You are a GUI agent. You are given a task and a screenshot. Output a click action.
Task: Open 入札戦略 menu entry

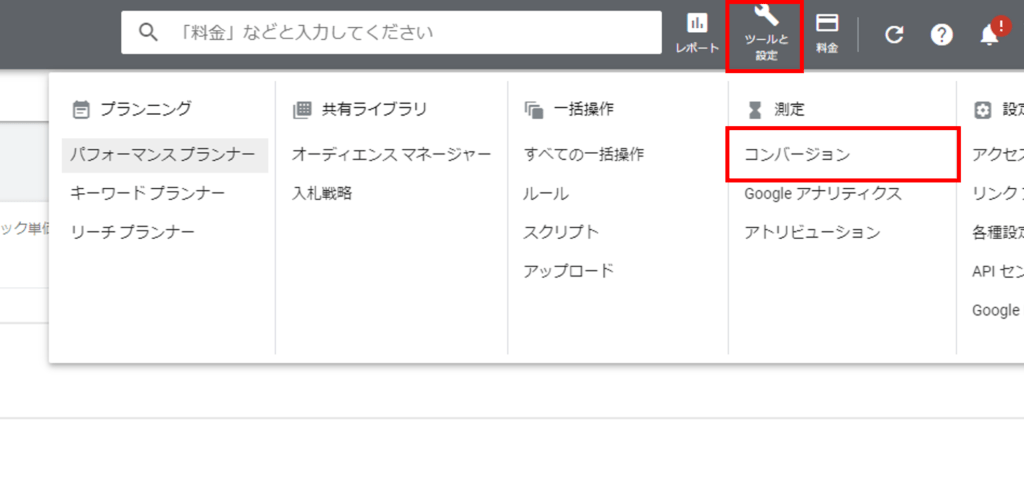point(322,193)
